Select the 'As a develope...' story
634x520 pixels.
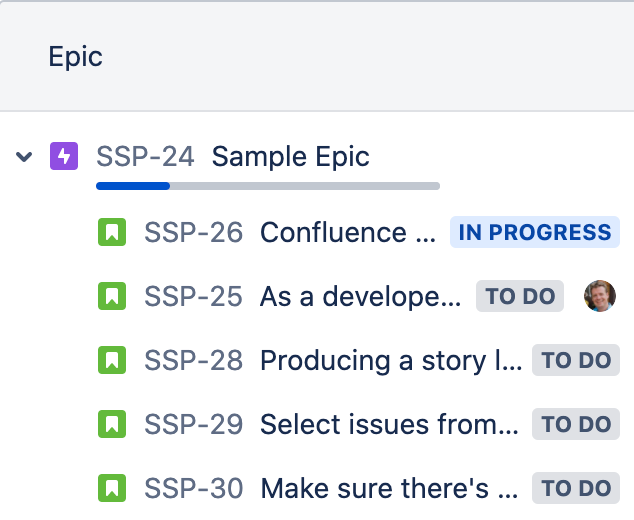tap(360, 296)
